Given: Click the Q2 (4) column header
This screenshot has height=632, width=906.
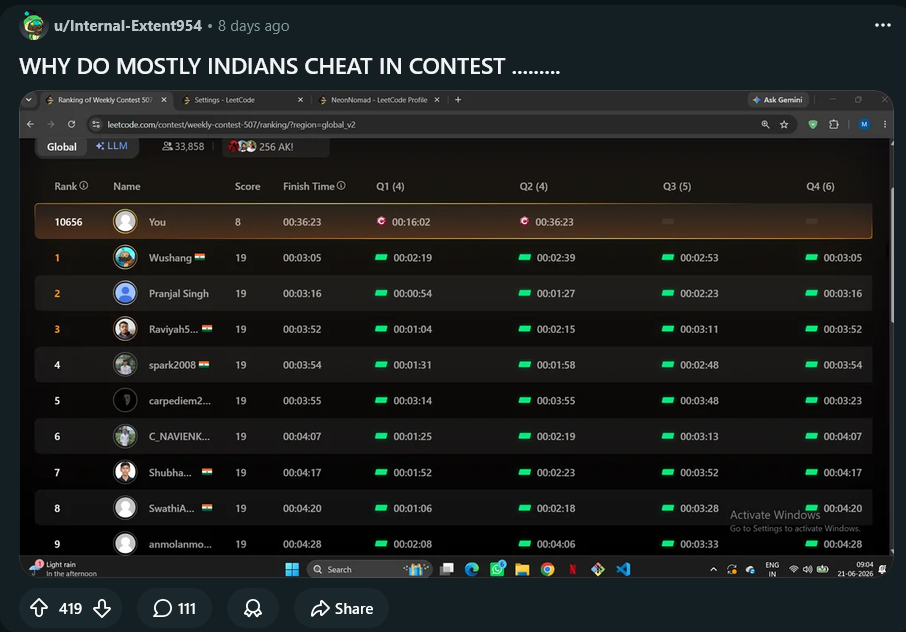Looking at the screenshot, I should click(x=533, y=187).
